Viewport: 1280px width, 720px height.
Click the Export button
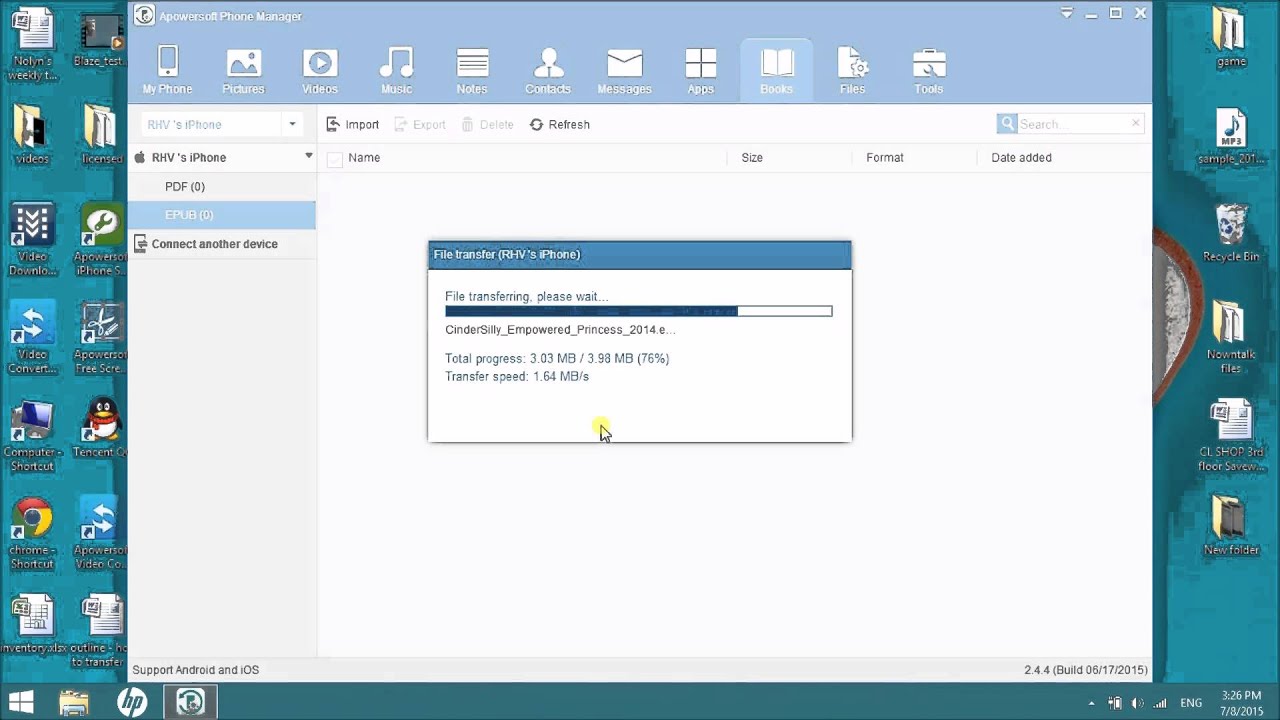[420, 125]
